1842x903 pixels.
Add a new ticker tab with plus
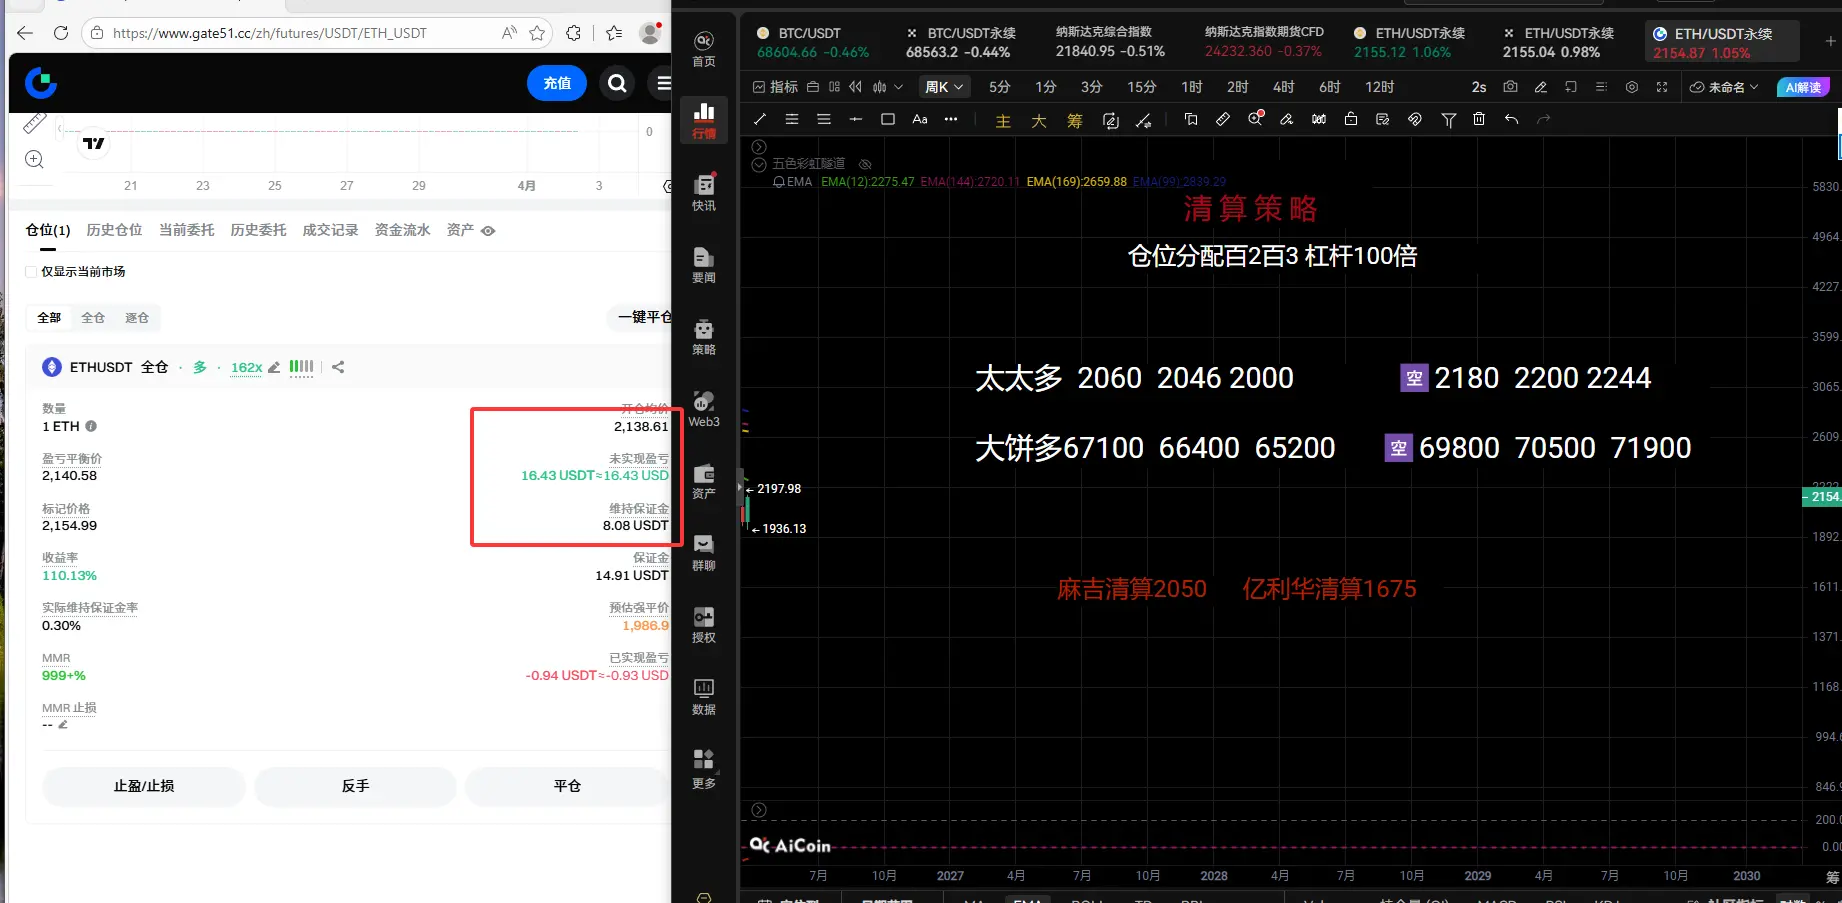coord(1830,41)
